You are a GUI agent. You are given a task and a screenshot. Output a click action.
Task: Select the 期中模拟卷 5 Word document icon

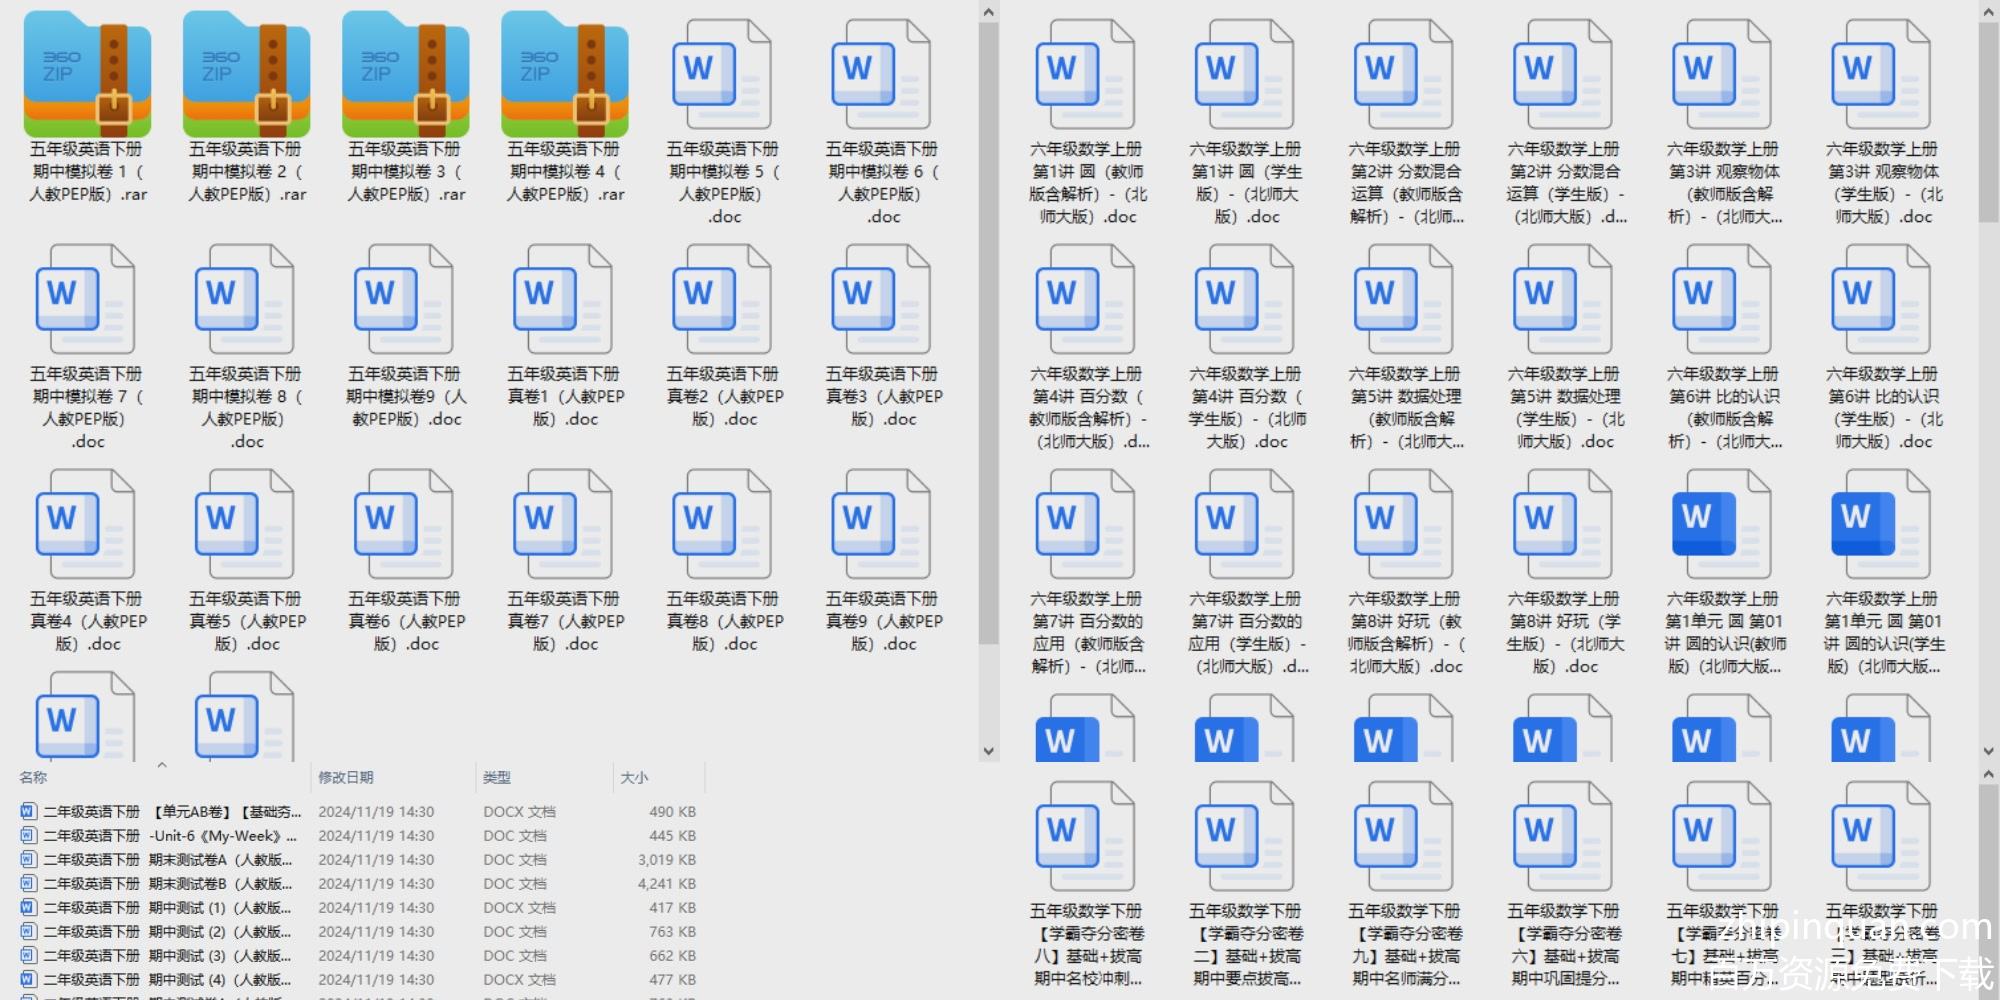coord(722,75)
